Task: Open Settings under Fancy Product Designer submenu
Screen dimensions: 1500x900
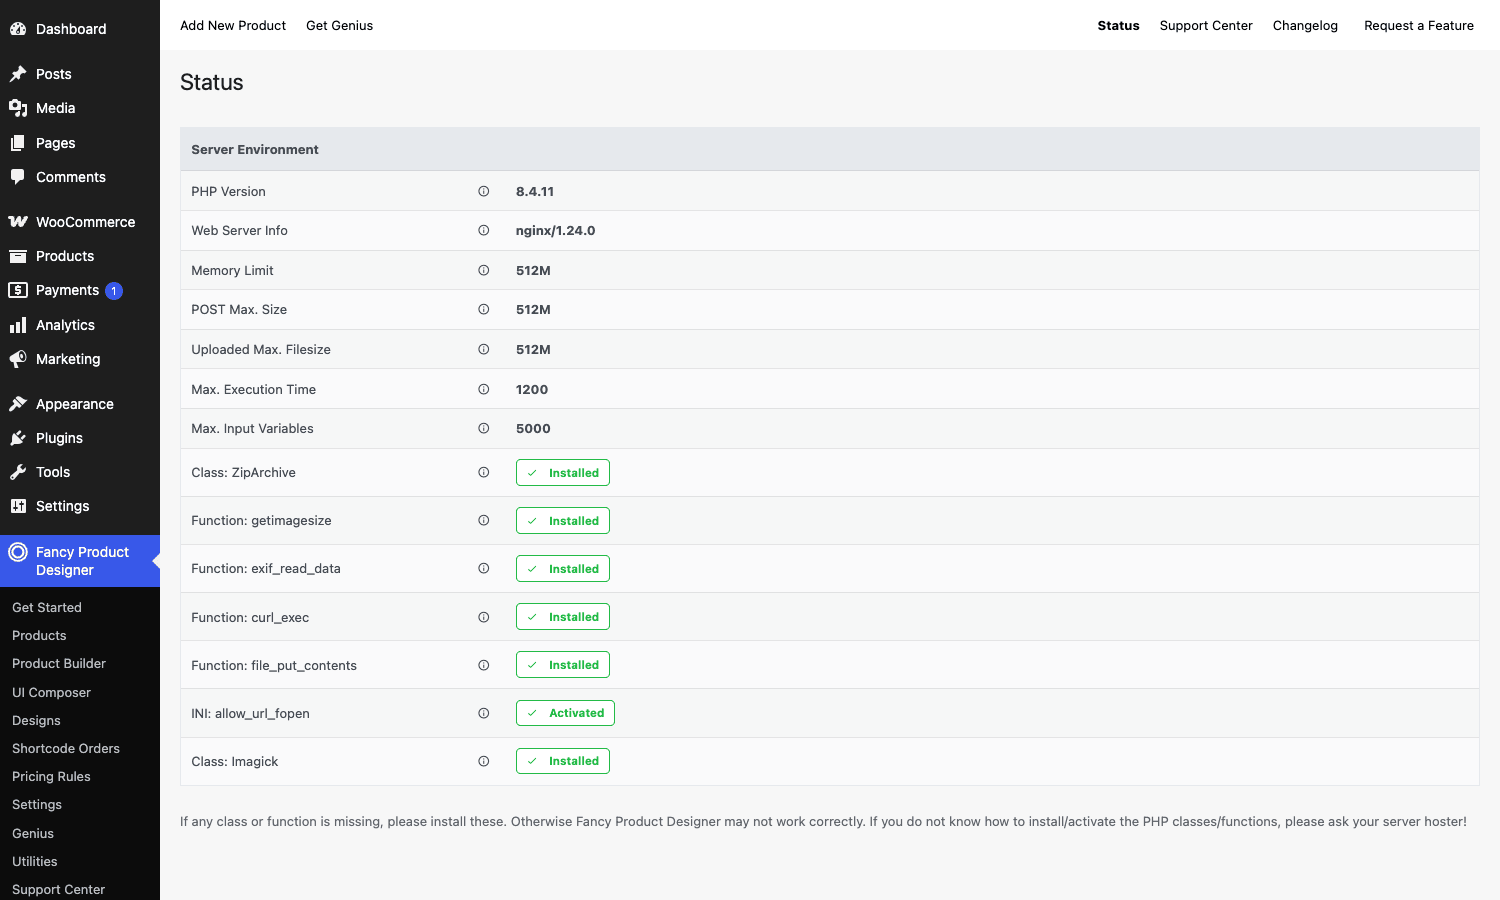Action: click(37, 804)
